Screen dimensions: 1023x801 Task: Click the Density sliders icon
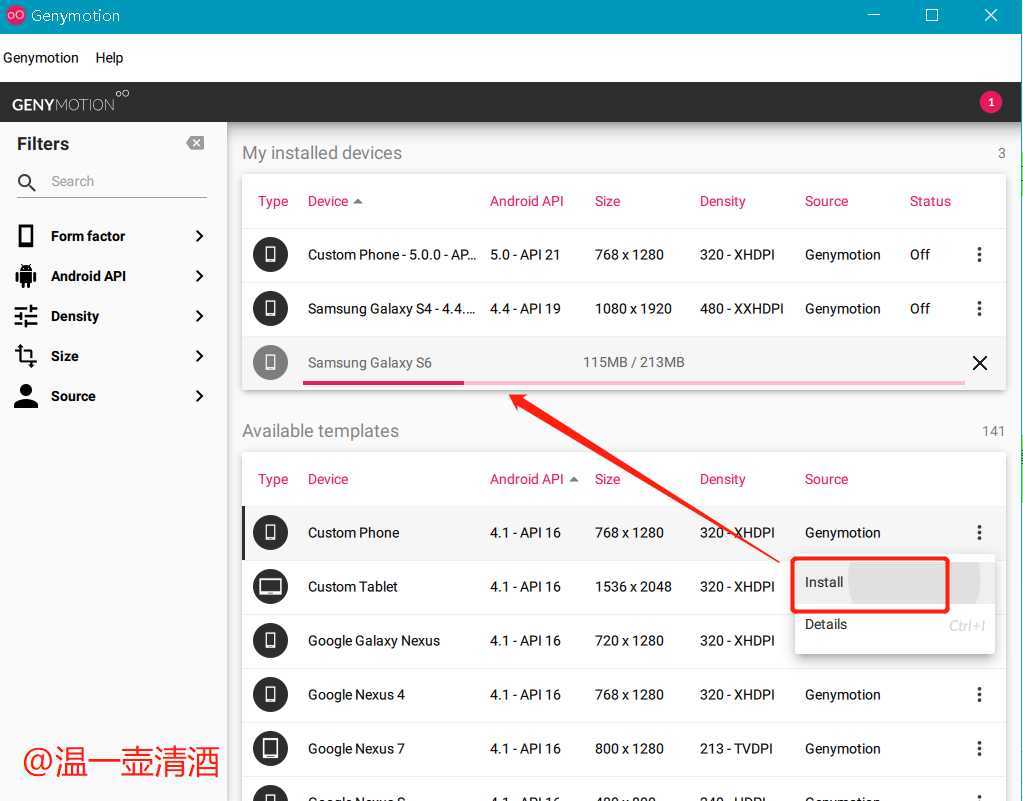click(26, 316)
